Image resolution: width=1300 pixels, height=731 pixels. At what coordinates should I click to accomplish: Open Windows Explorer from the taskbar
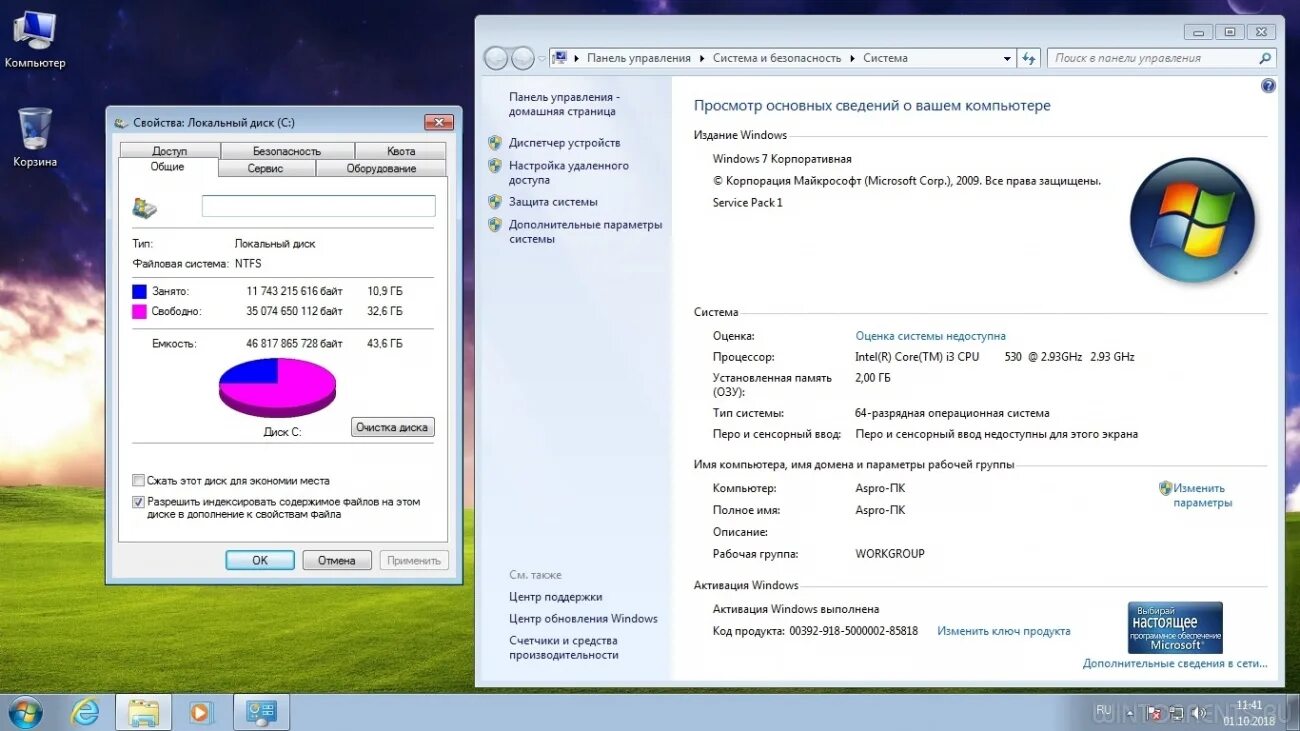143,712
